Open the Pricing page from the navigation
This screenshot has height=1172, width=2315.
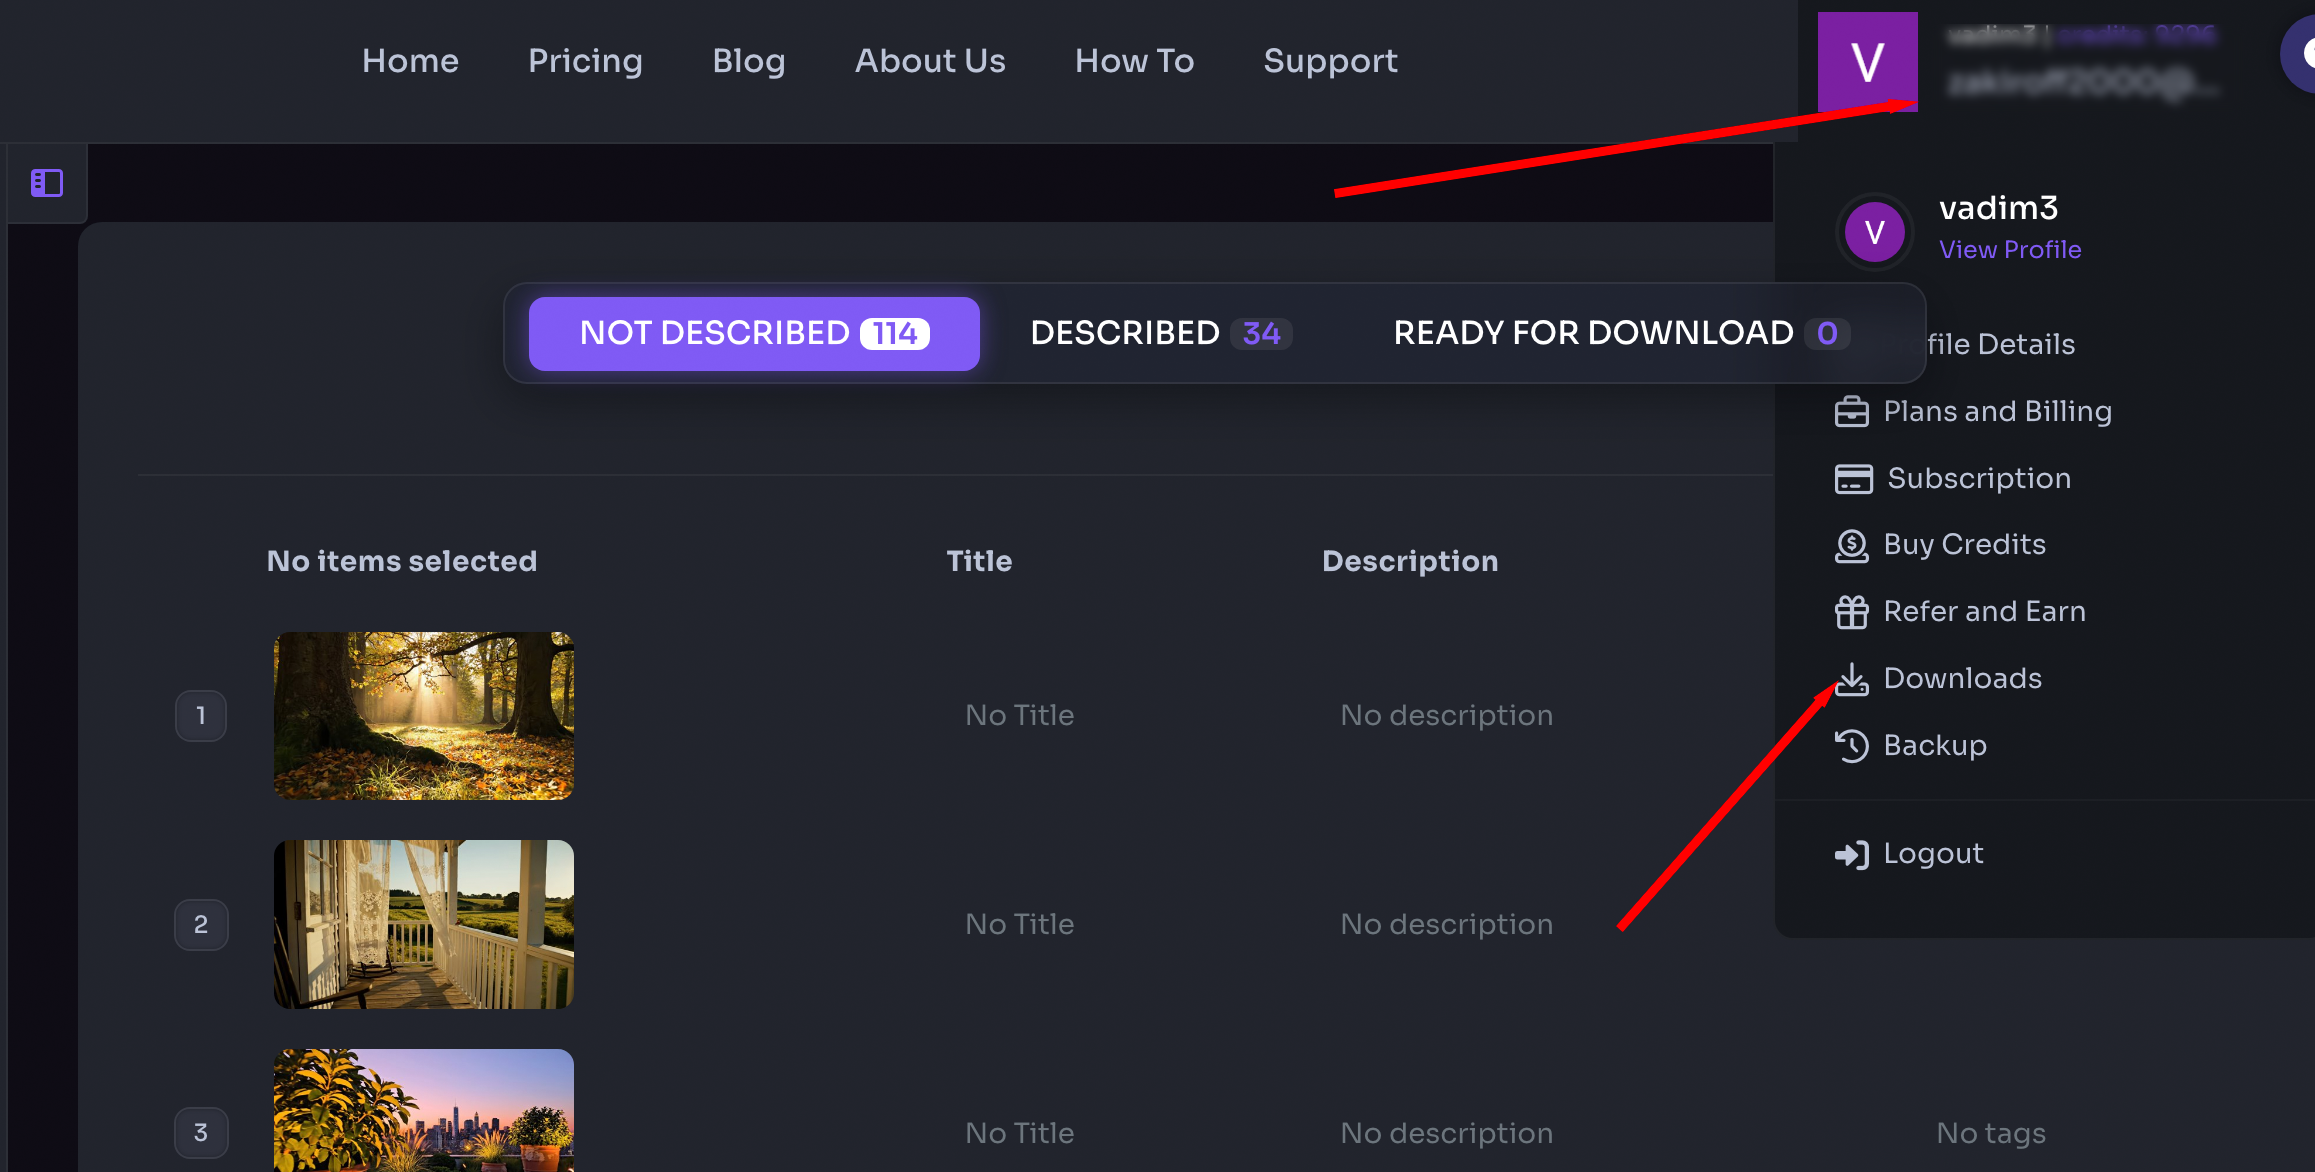[585, 61]
